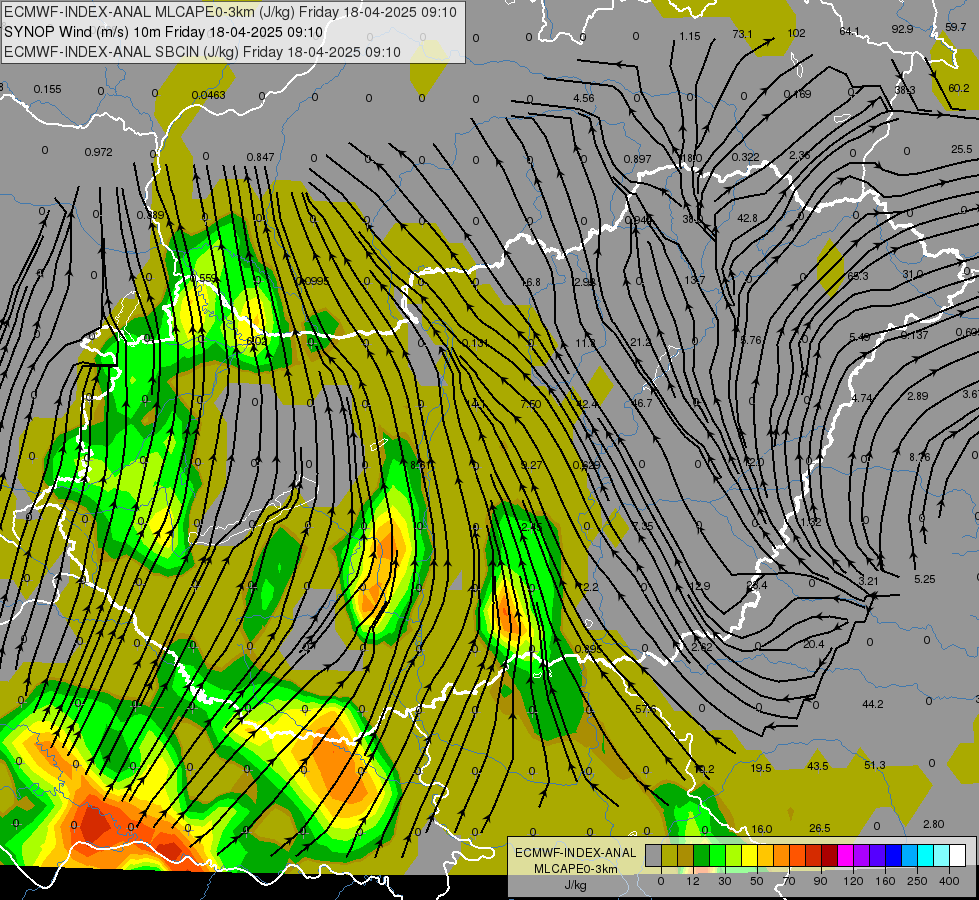
Task: Pick the dark green legend swatch
Action: 702,855
